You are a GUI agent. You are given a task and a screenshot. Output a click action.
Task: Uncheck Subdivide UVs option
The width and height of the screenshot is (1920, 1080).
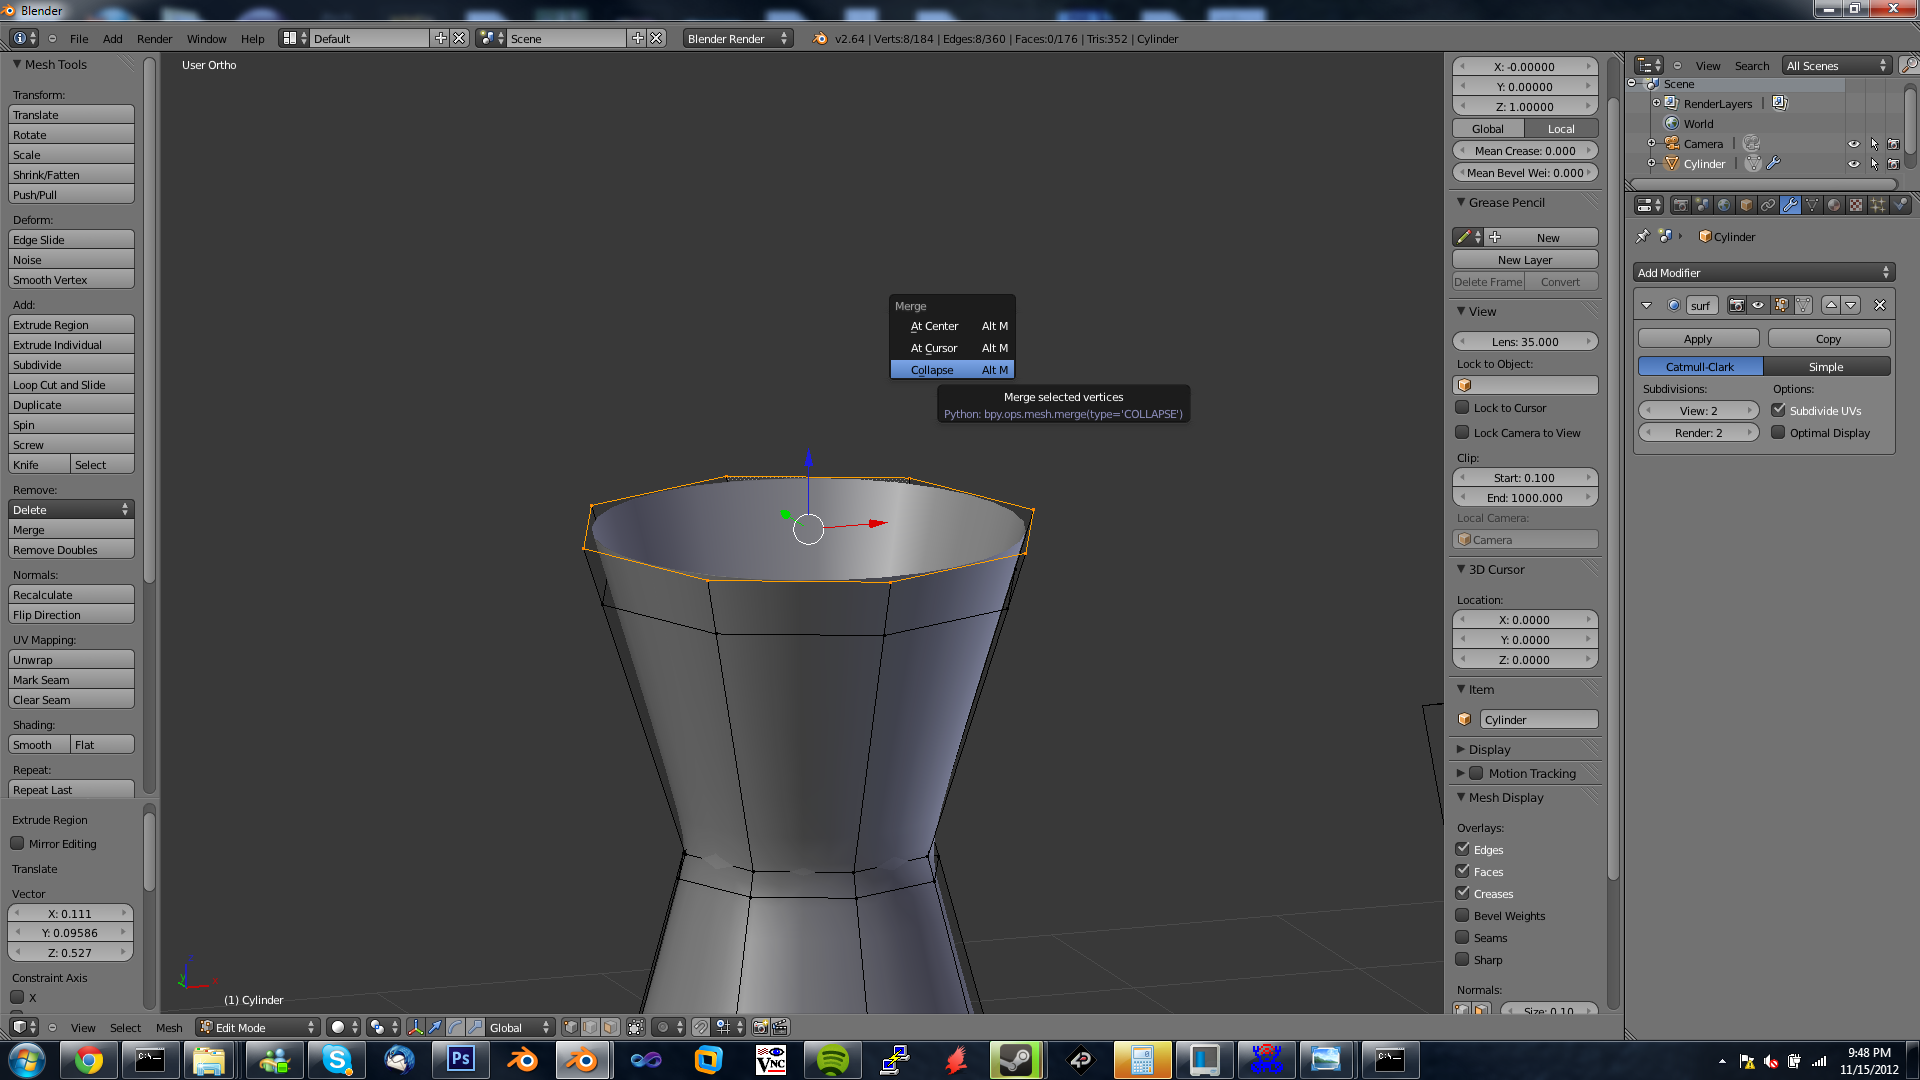1778,410
